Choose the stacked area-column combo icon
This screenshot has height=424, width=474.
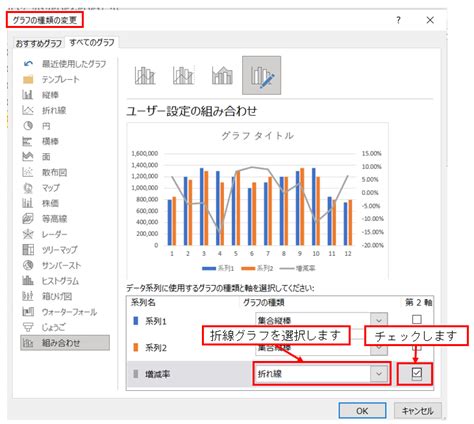pyautogui.click(x=222, y=76)
